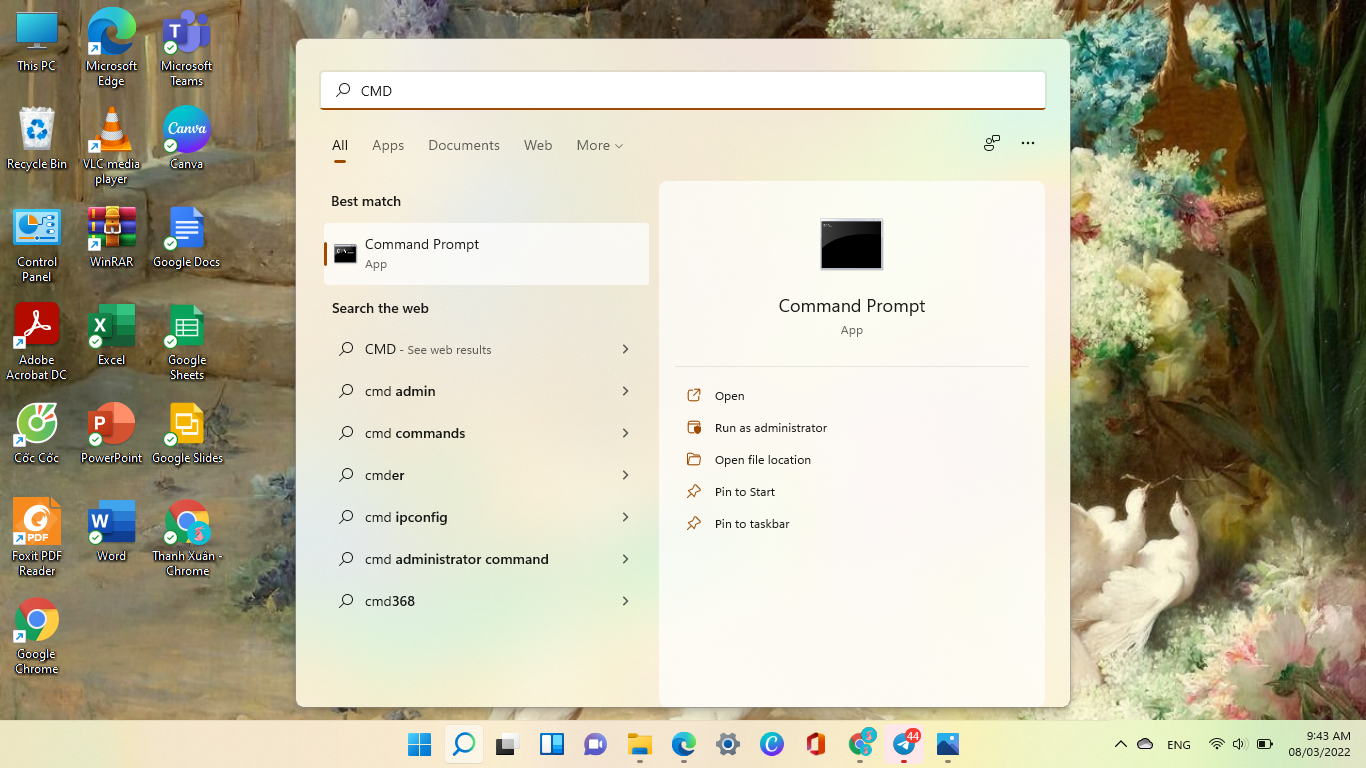
Task: Open Task View from the taskbar
Action: tap(507, 744)
